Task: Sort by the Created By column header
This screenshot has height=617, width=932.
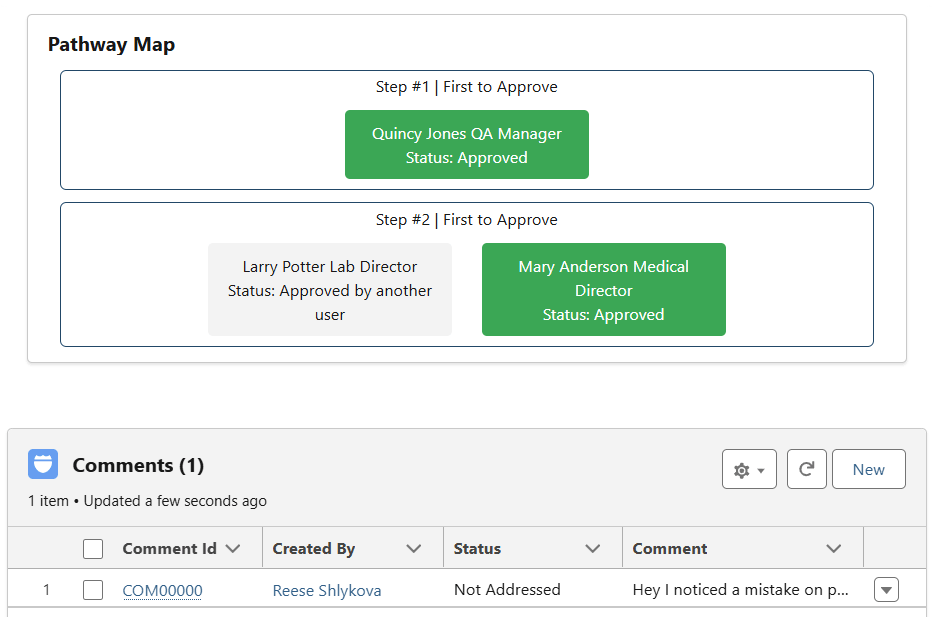Action: [x=314, y=549]
